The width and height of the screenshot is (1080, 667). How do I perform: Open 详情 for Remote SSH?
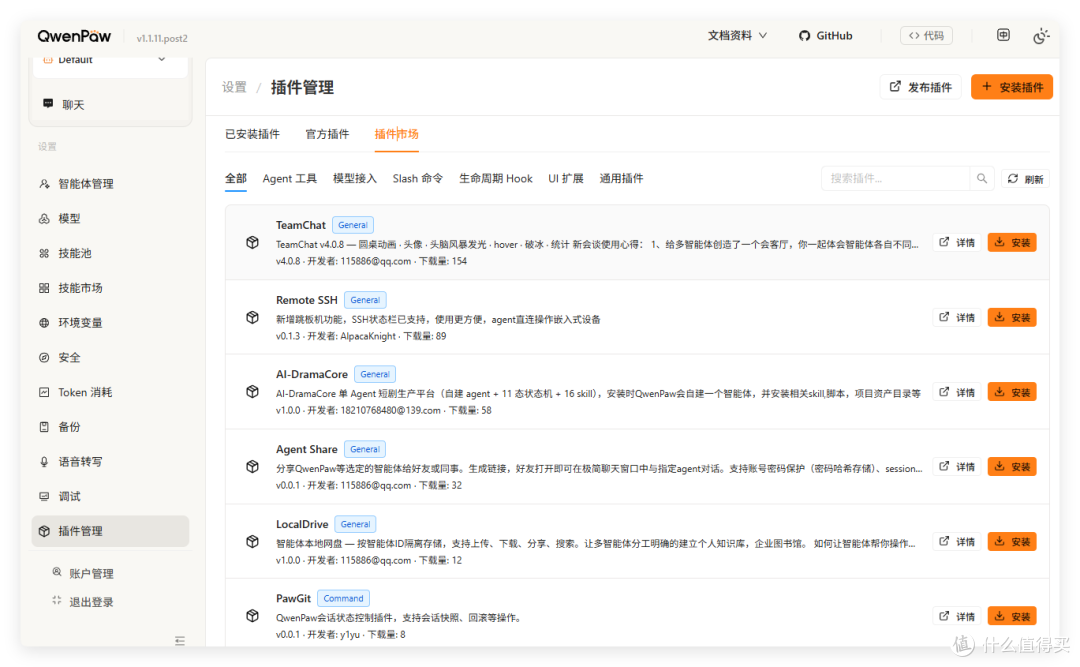pyautogui.click(x=957, y=318)
